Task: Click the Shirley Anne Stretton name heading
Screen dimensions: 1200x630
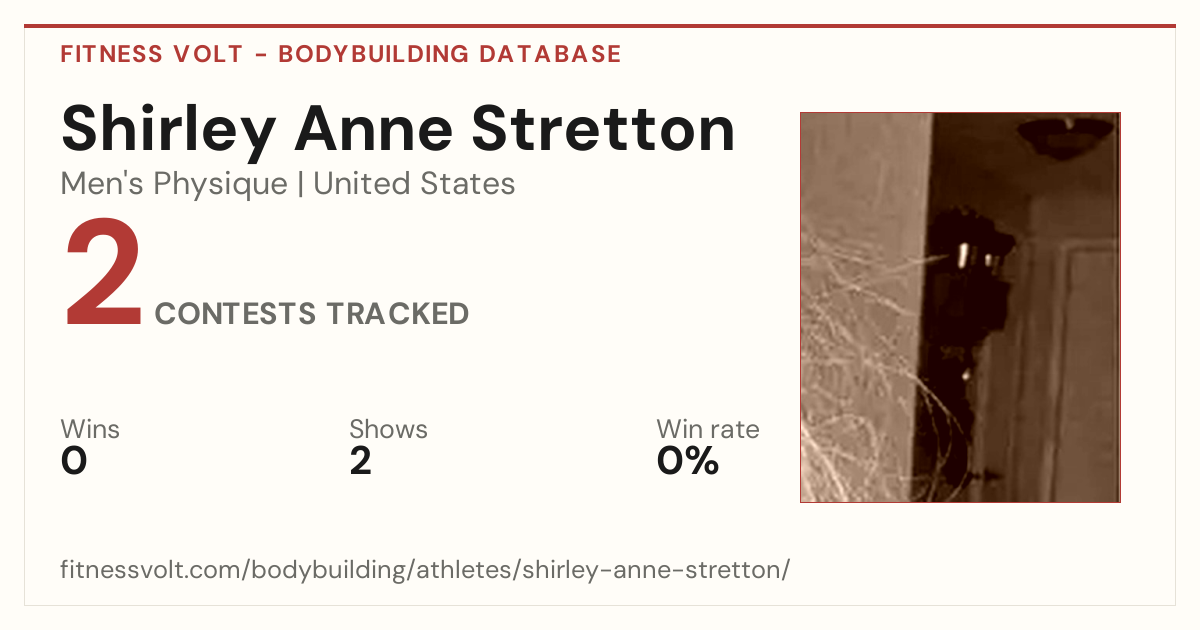Action: point(398,129)
